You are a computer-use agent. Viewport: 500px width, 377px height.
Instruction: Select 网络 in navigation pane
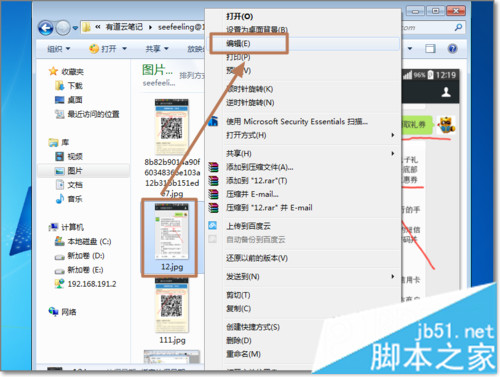click(x=63, y=312)
